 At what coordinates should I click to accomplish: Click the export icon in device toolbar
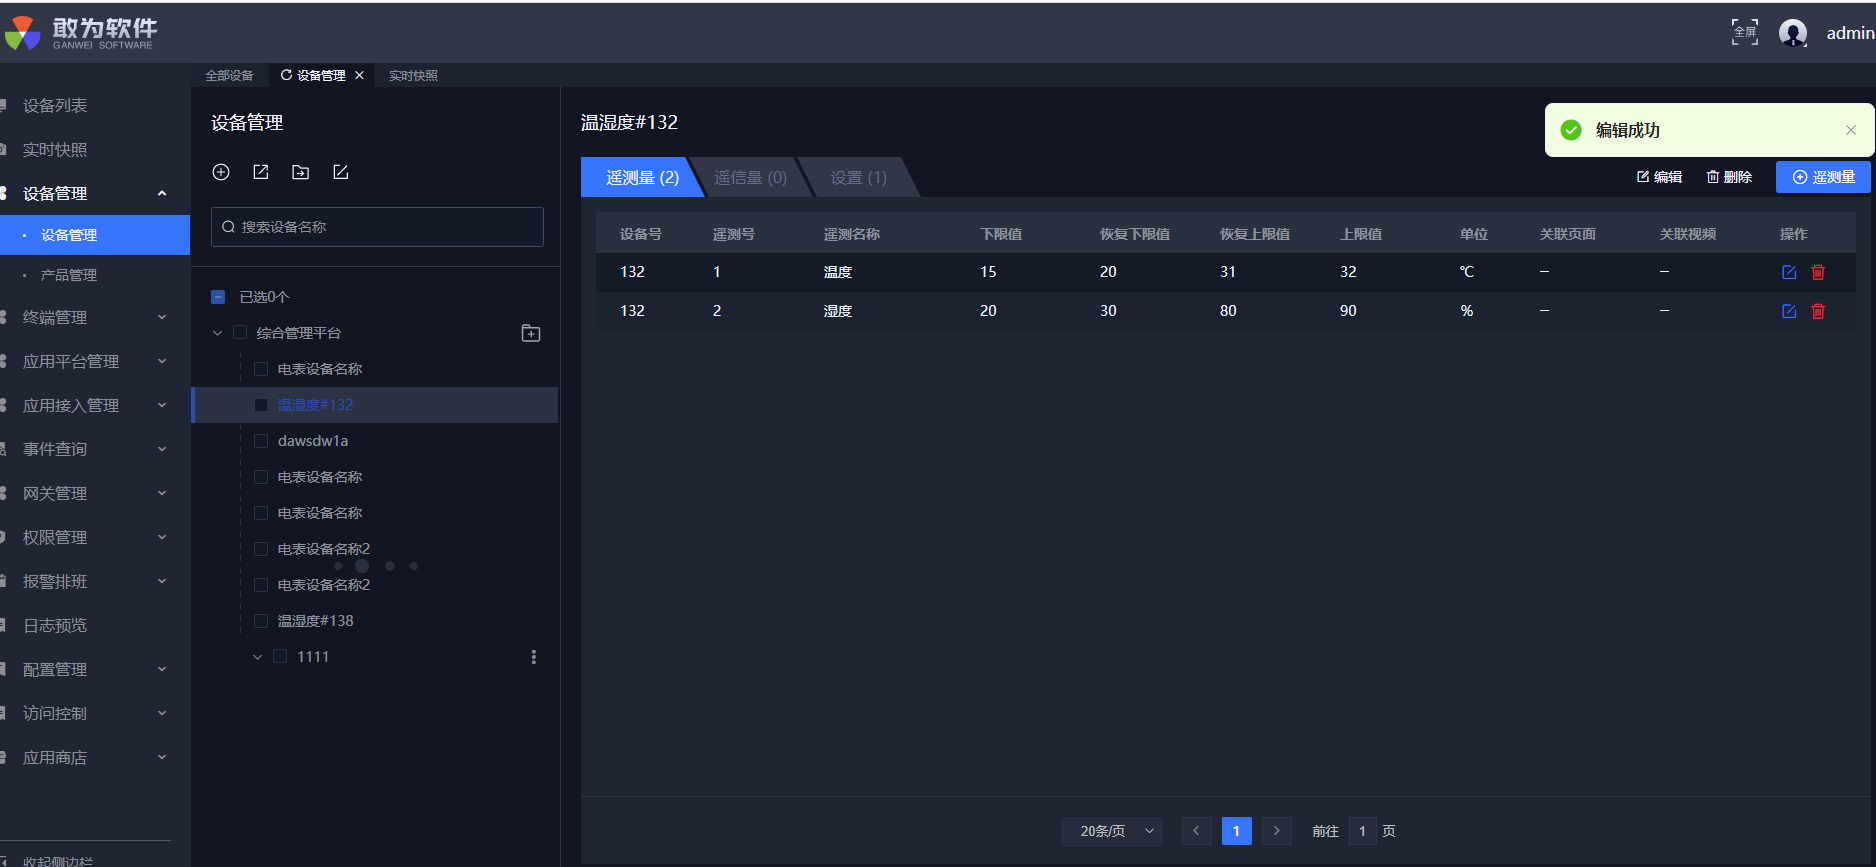point(261,172)
